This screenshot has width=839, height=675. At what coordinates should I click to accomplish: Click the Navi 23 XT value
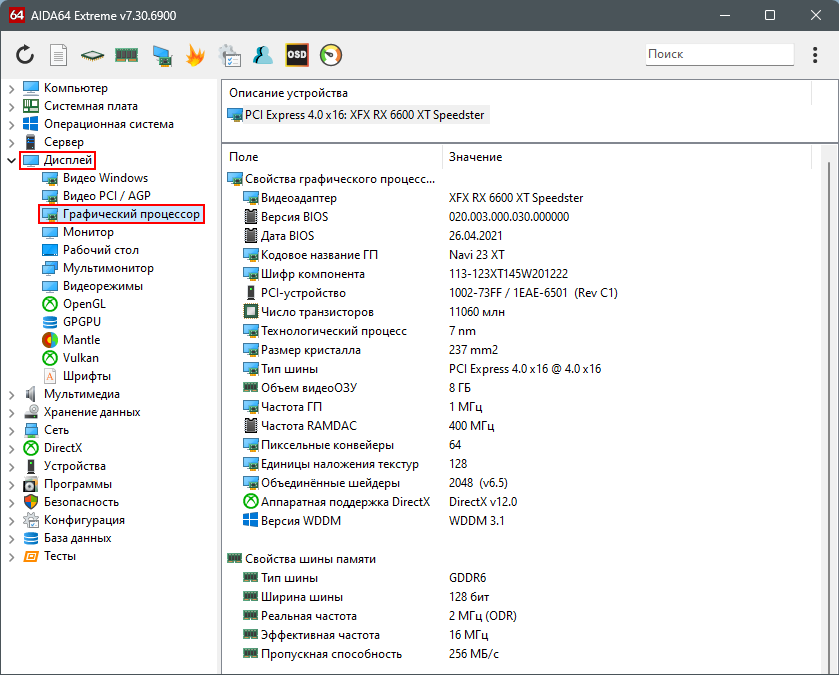[476, 255]
